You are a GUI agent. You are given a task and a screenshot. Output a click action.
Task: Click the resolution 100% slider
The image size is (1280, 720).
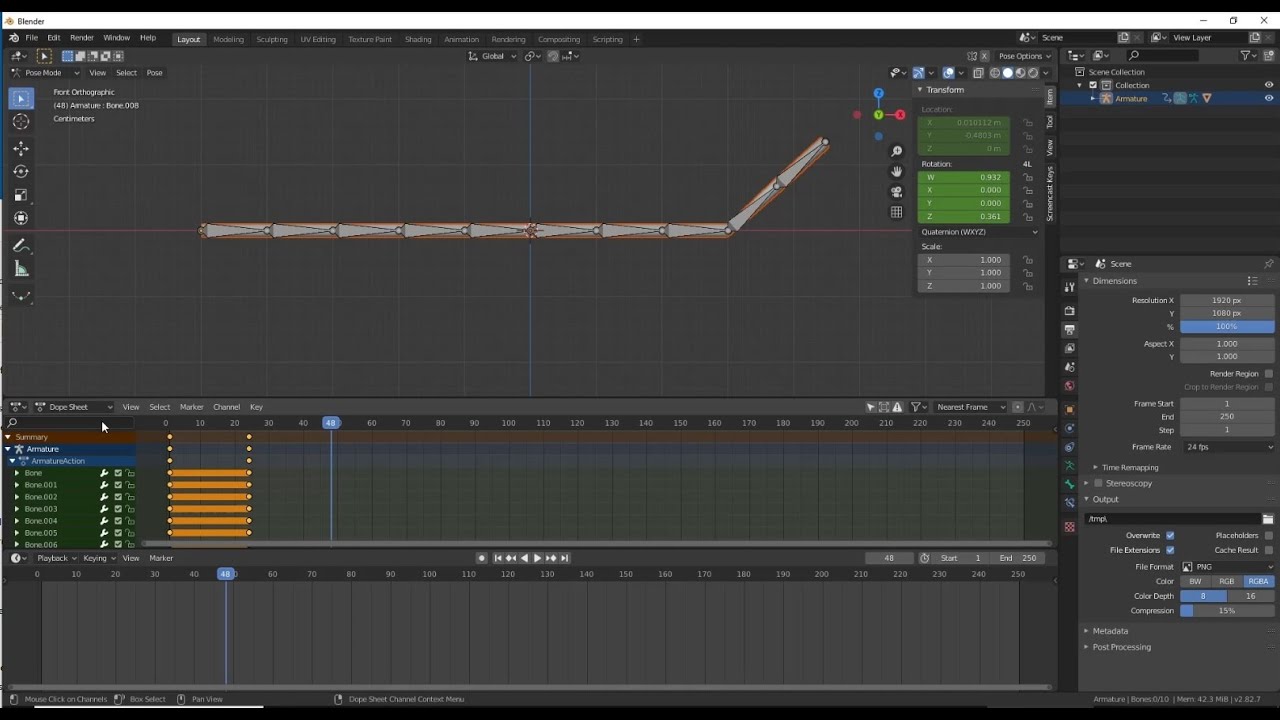pyautogui.click(x=1227, y=327)
